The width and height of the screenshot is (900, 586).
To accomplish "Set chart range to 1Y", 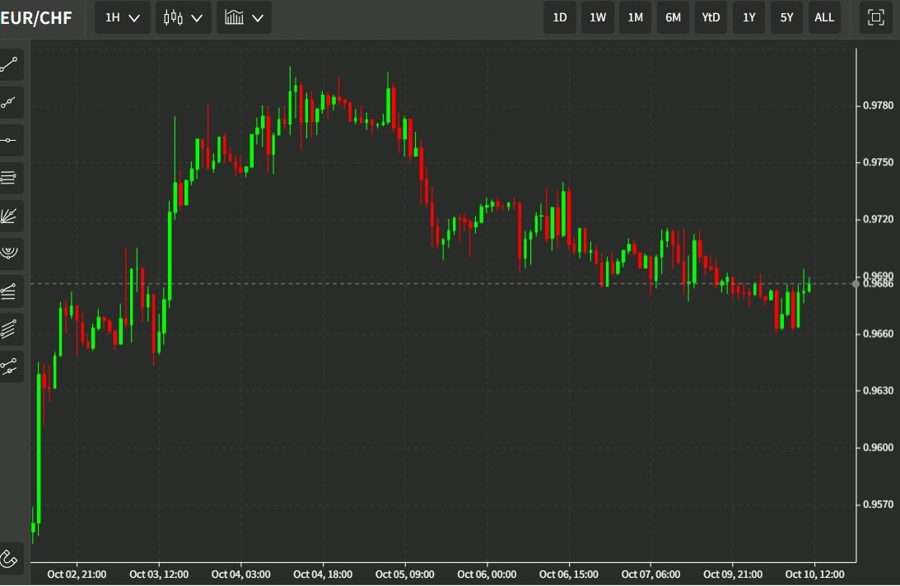I will [749, 18].
